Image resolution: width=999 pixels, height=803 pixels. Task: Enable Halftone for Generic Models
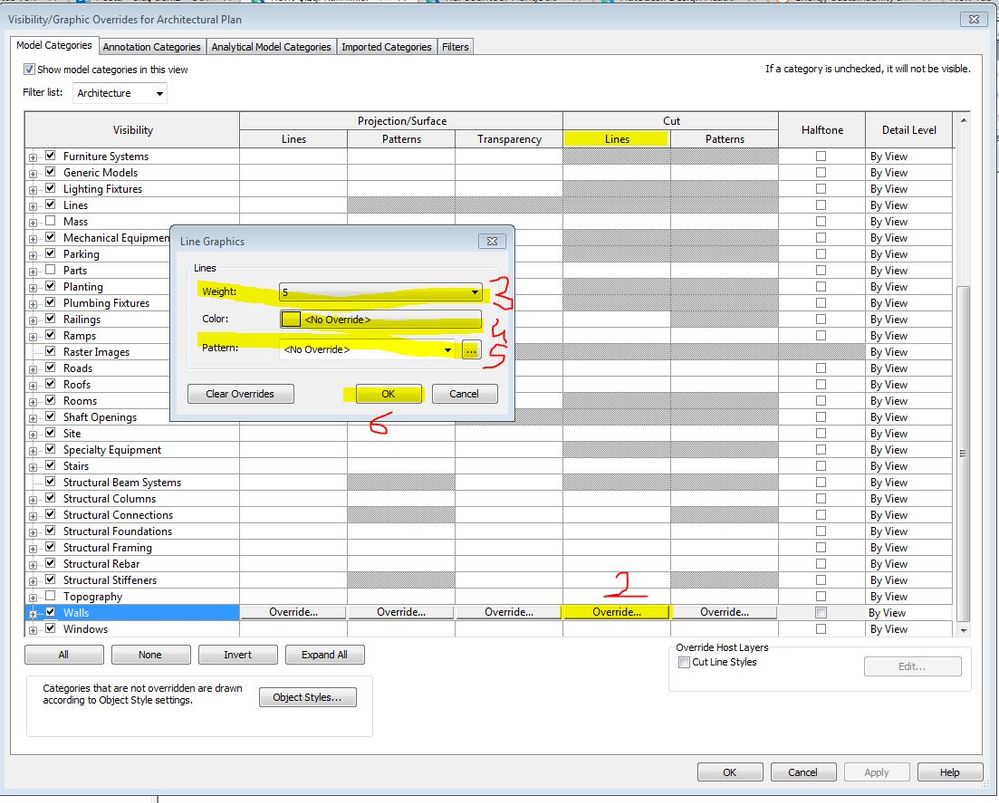click(x=821, y=172)
